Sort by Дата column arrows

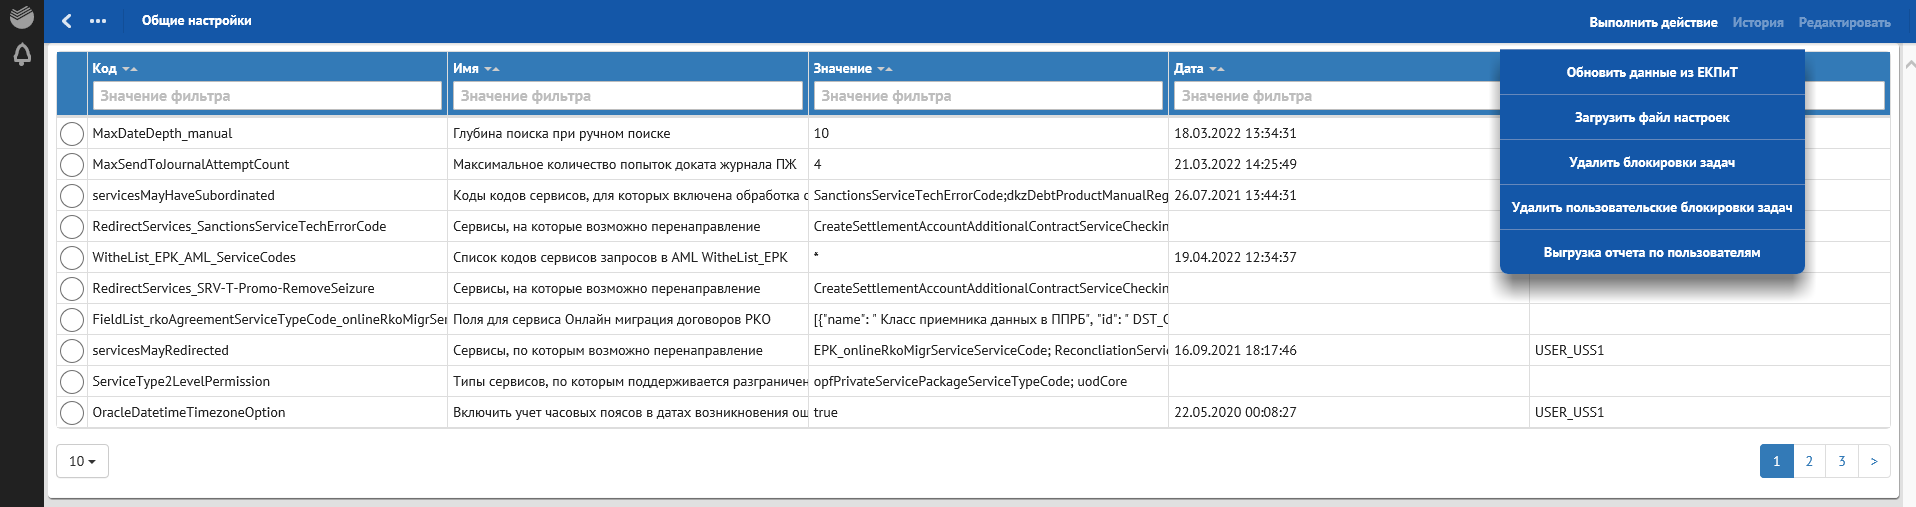(1217, 69)
